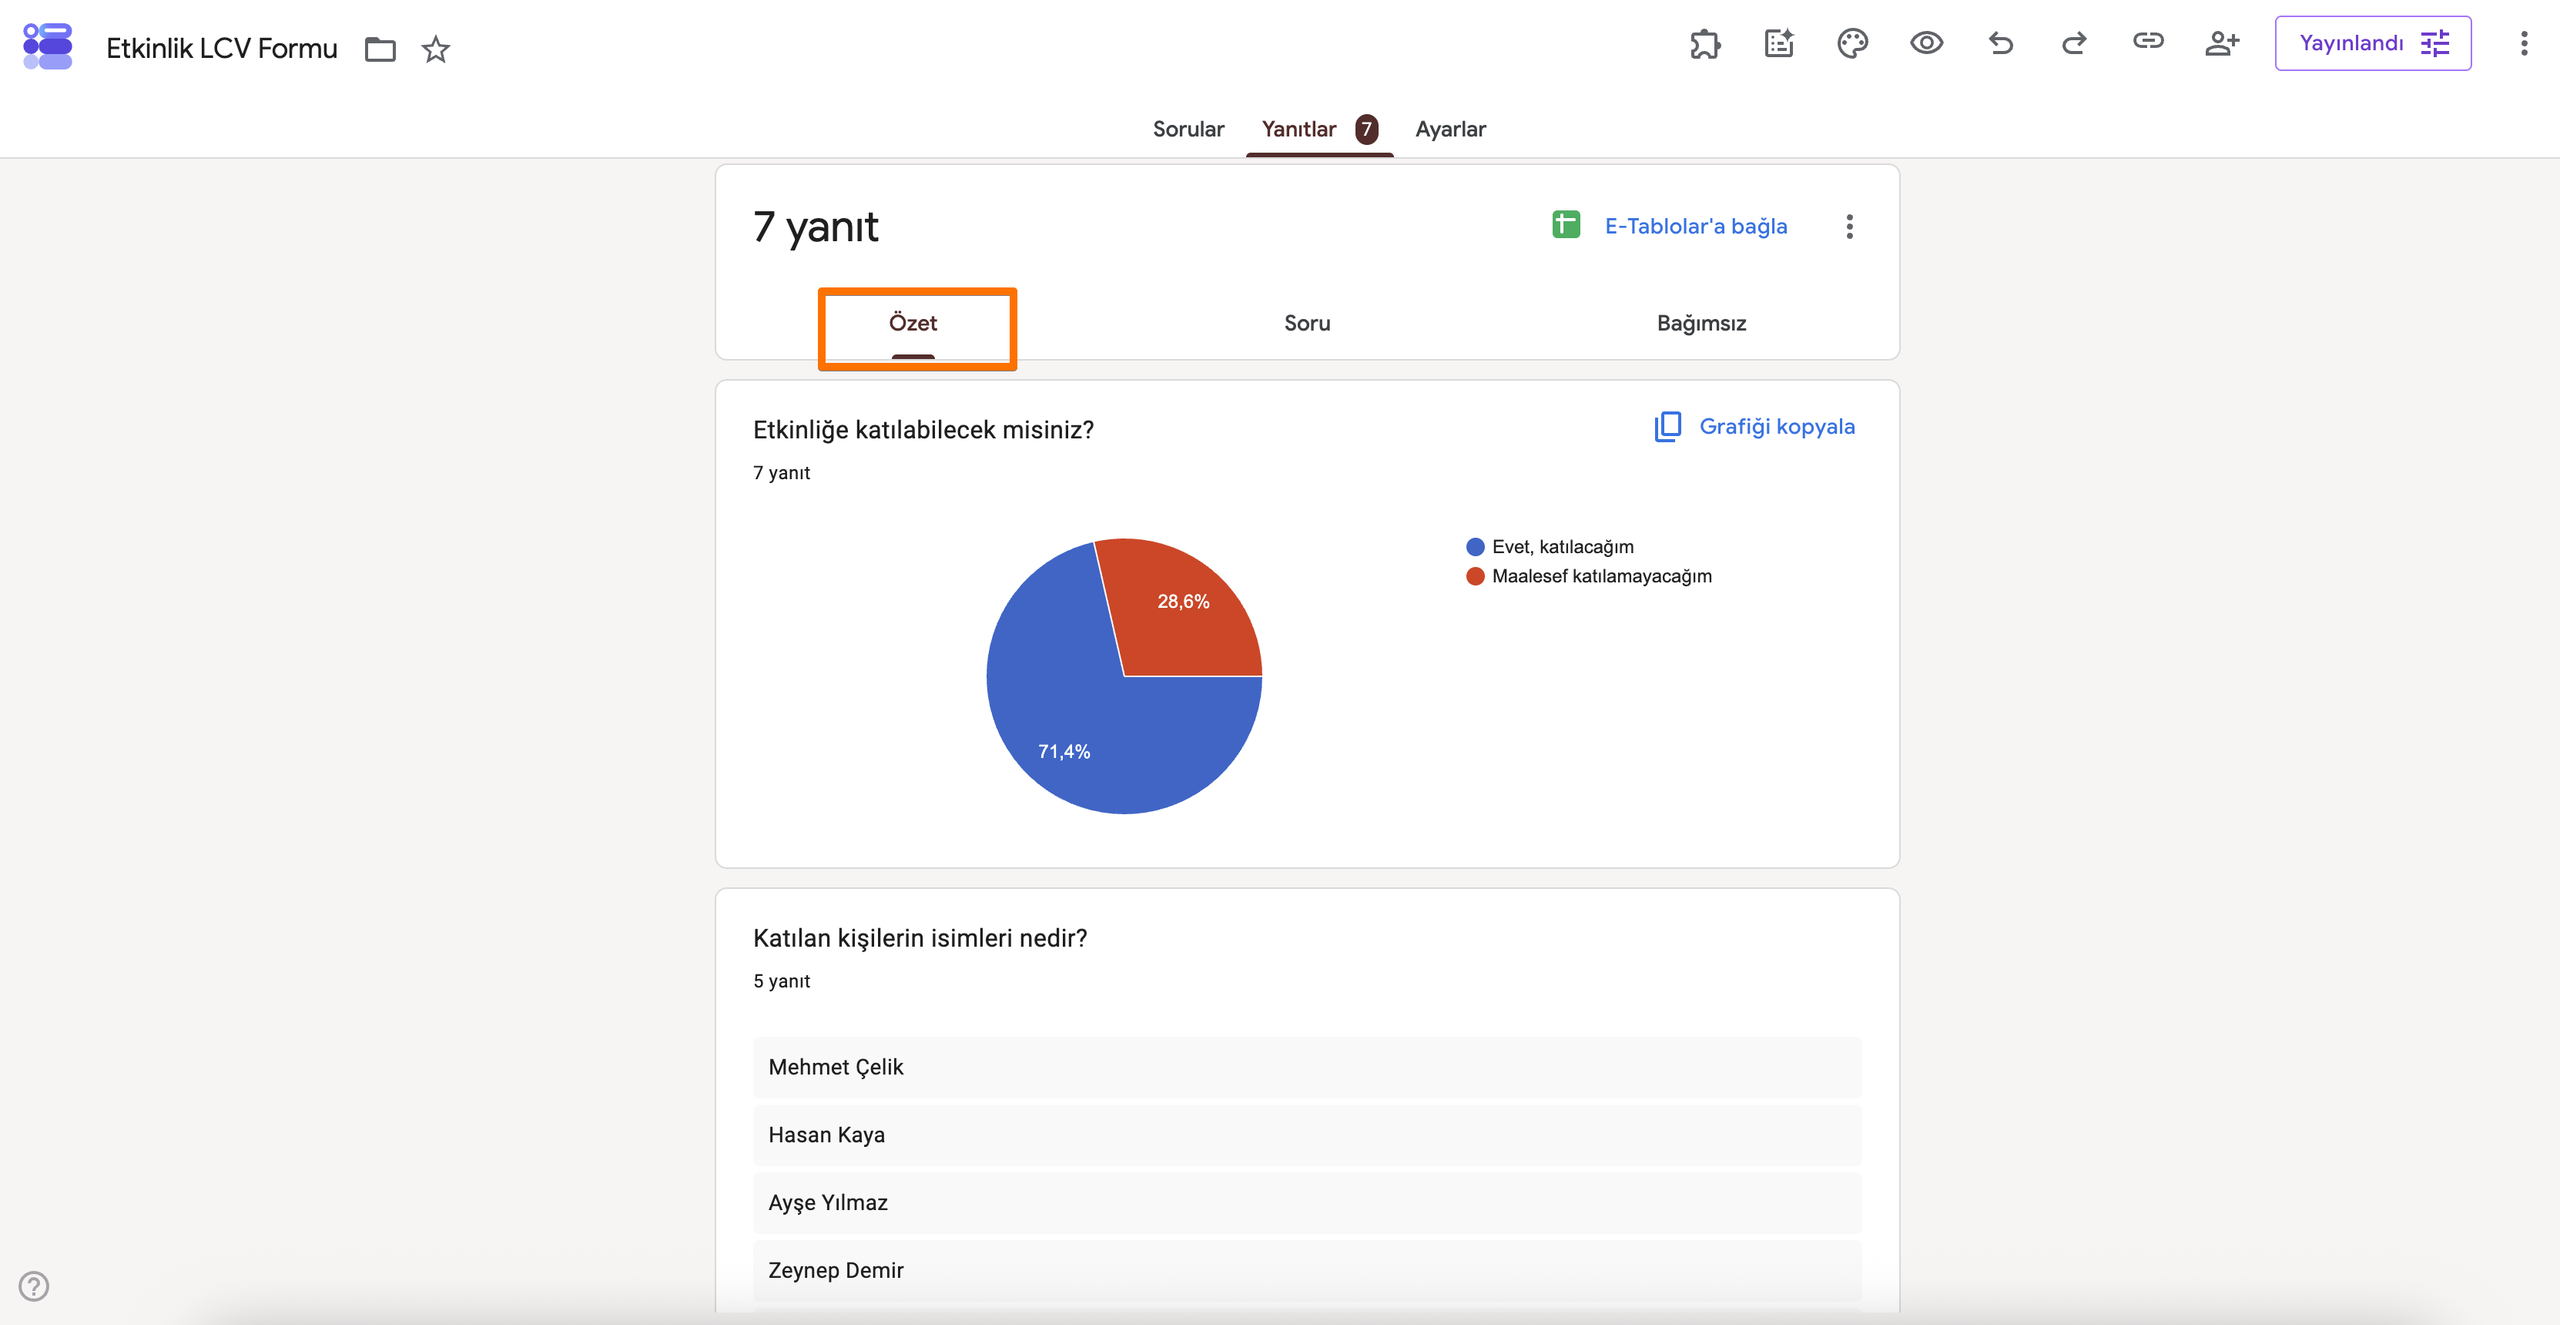This screenshot has width=2560, height=1325.
Task: Move form to folder icon
Action: pyautogui.click(x=380, y=49)
